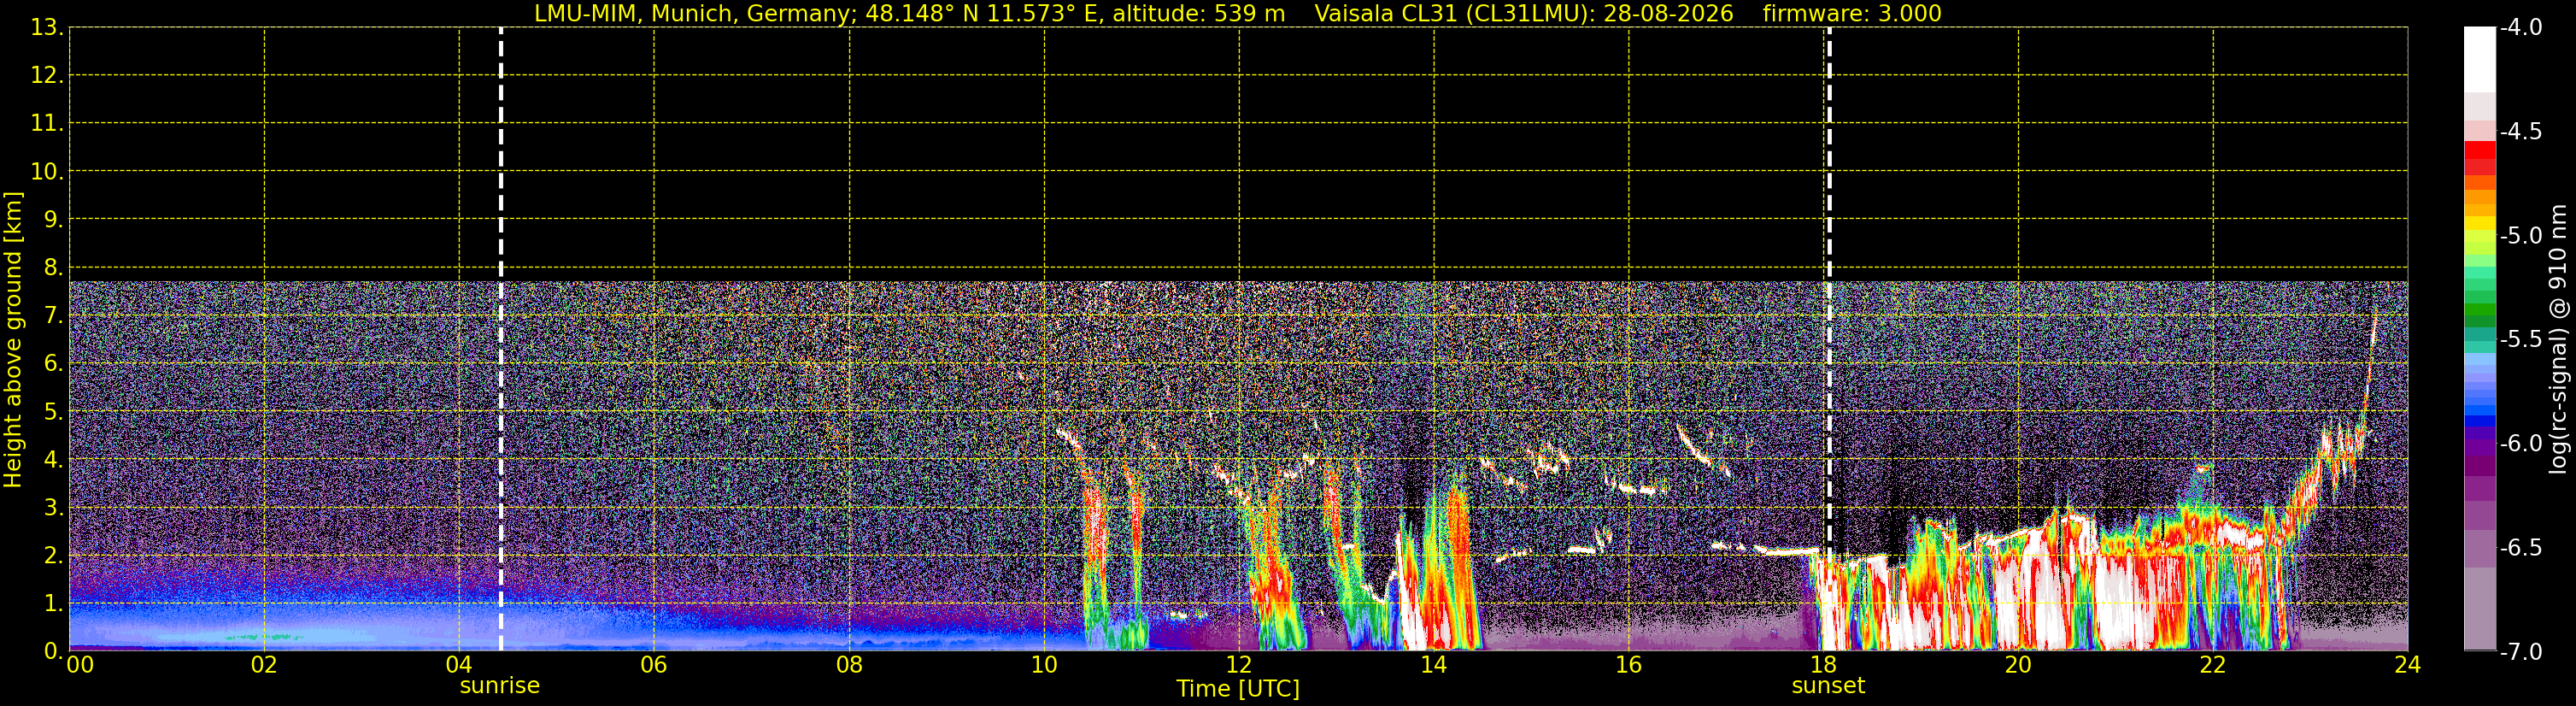This screenshot has width=2576, height=706.
Task: Click the -7.0 colorbar tick label
Action: point(2520,652)
